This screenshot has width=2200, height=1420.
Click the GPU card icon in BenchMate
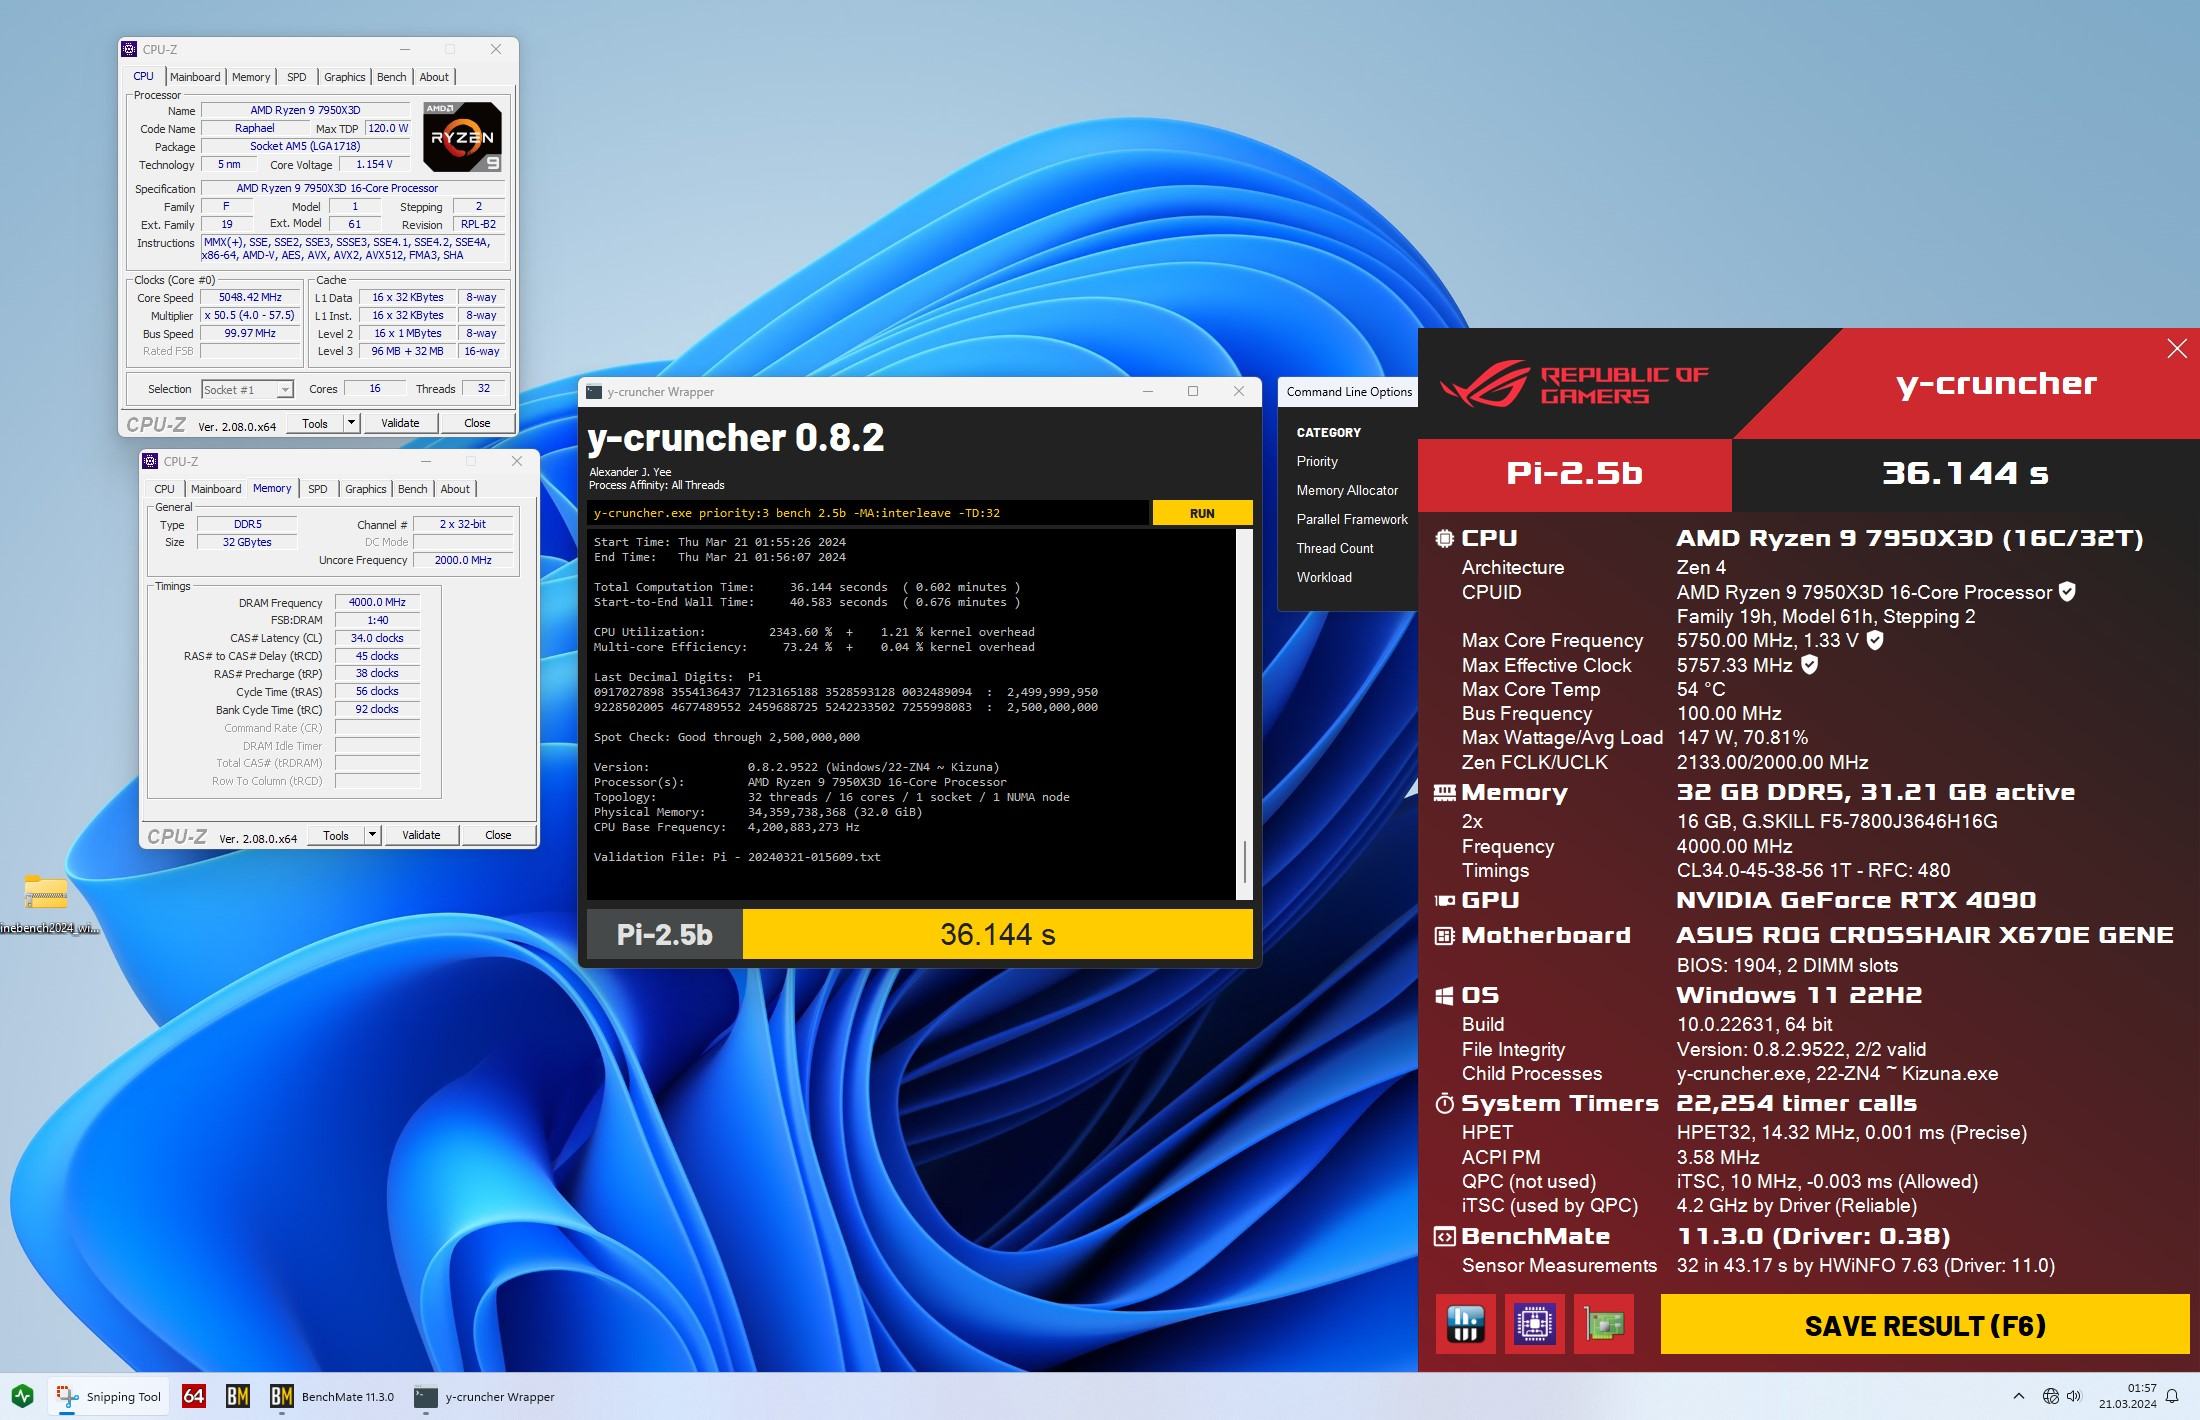(1603, 1324)
